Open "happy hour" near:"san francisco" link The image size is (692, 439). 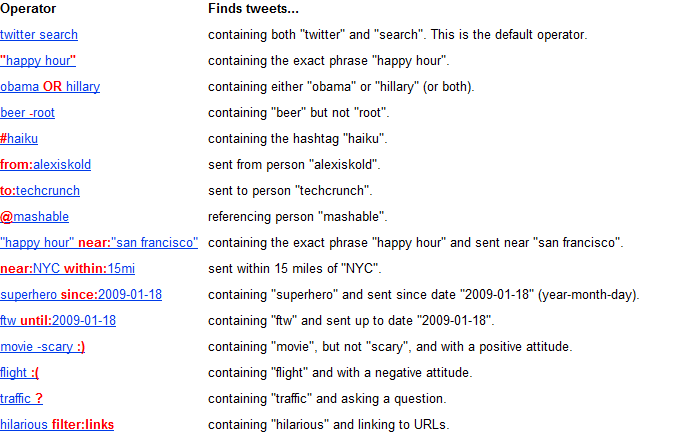pos(99,243)
